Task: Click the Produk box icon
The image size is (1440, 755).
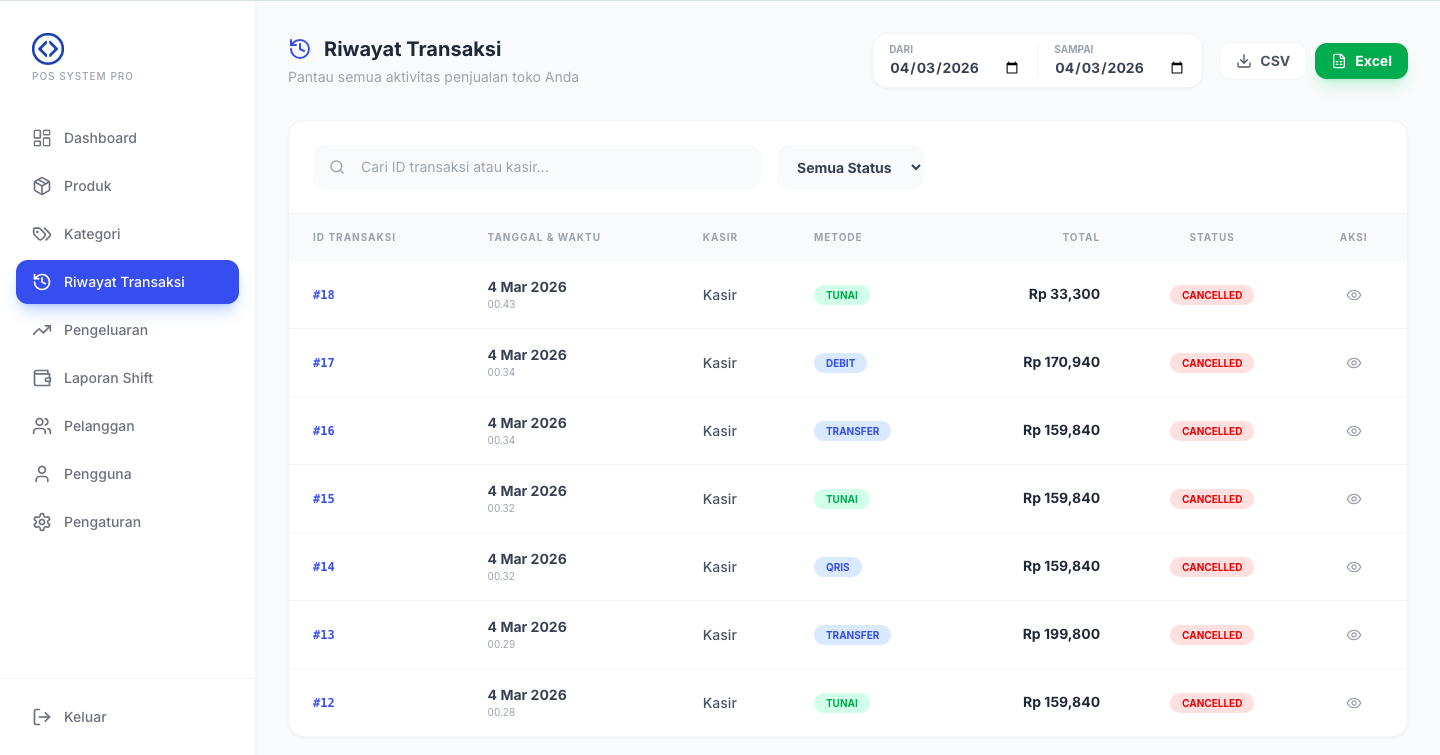Action: click(42, 186)
